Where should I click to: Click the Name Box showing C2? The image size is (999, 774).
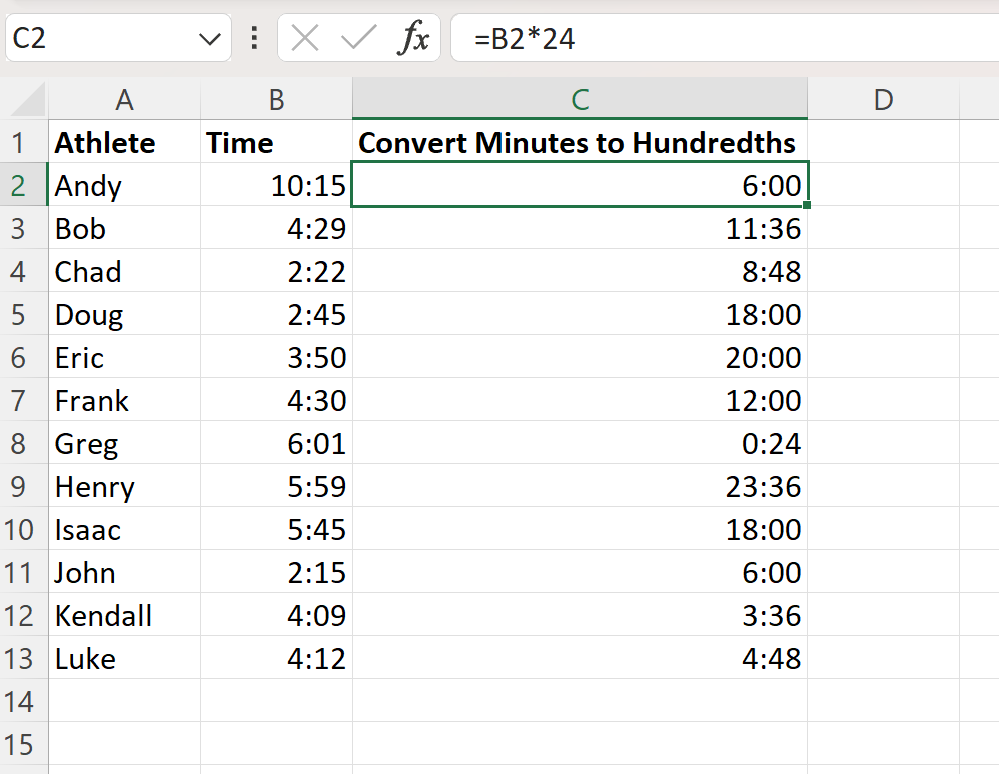[100, 39]
